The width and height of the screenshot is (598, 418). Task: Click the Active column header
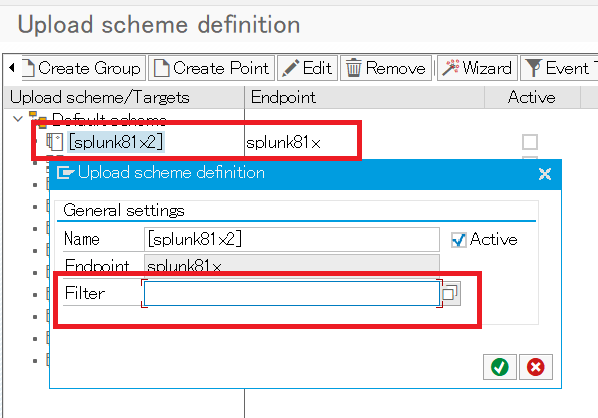click(532, 97)
